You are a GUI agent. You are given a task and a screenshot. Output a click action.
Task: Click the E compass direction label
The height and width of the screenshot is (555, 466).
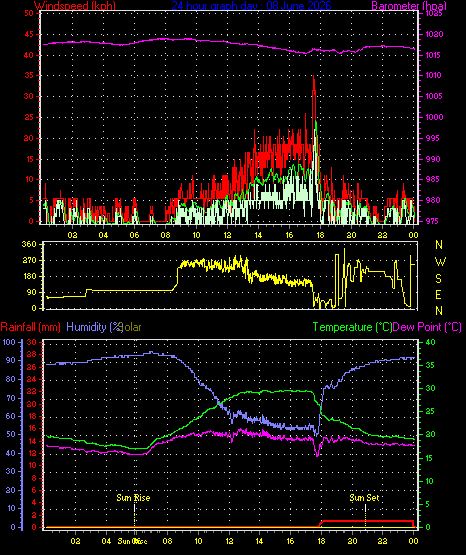pos(438,295)
